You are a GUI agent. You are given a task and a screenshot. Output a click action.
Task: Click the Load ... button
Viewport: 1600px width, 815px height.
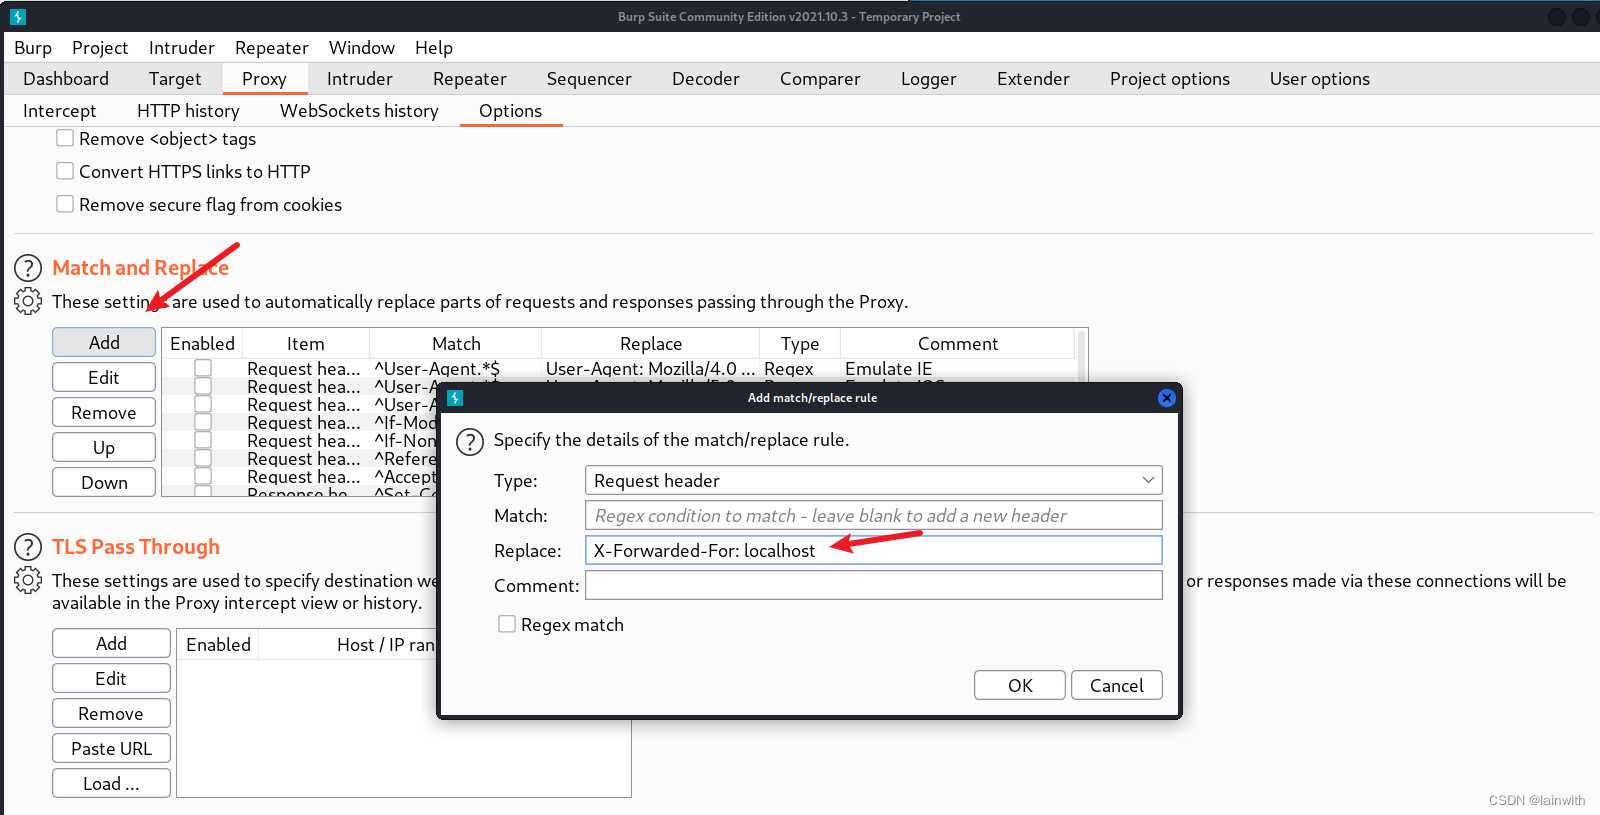tap(111, 783)
